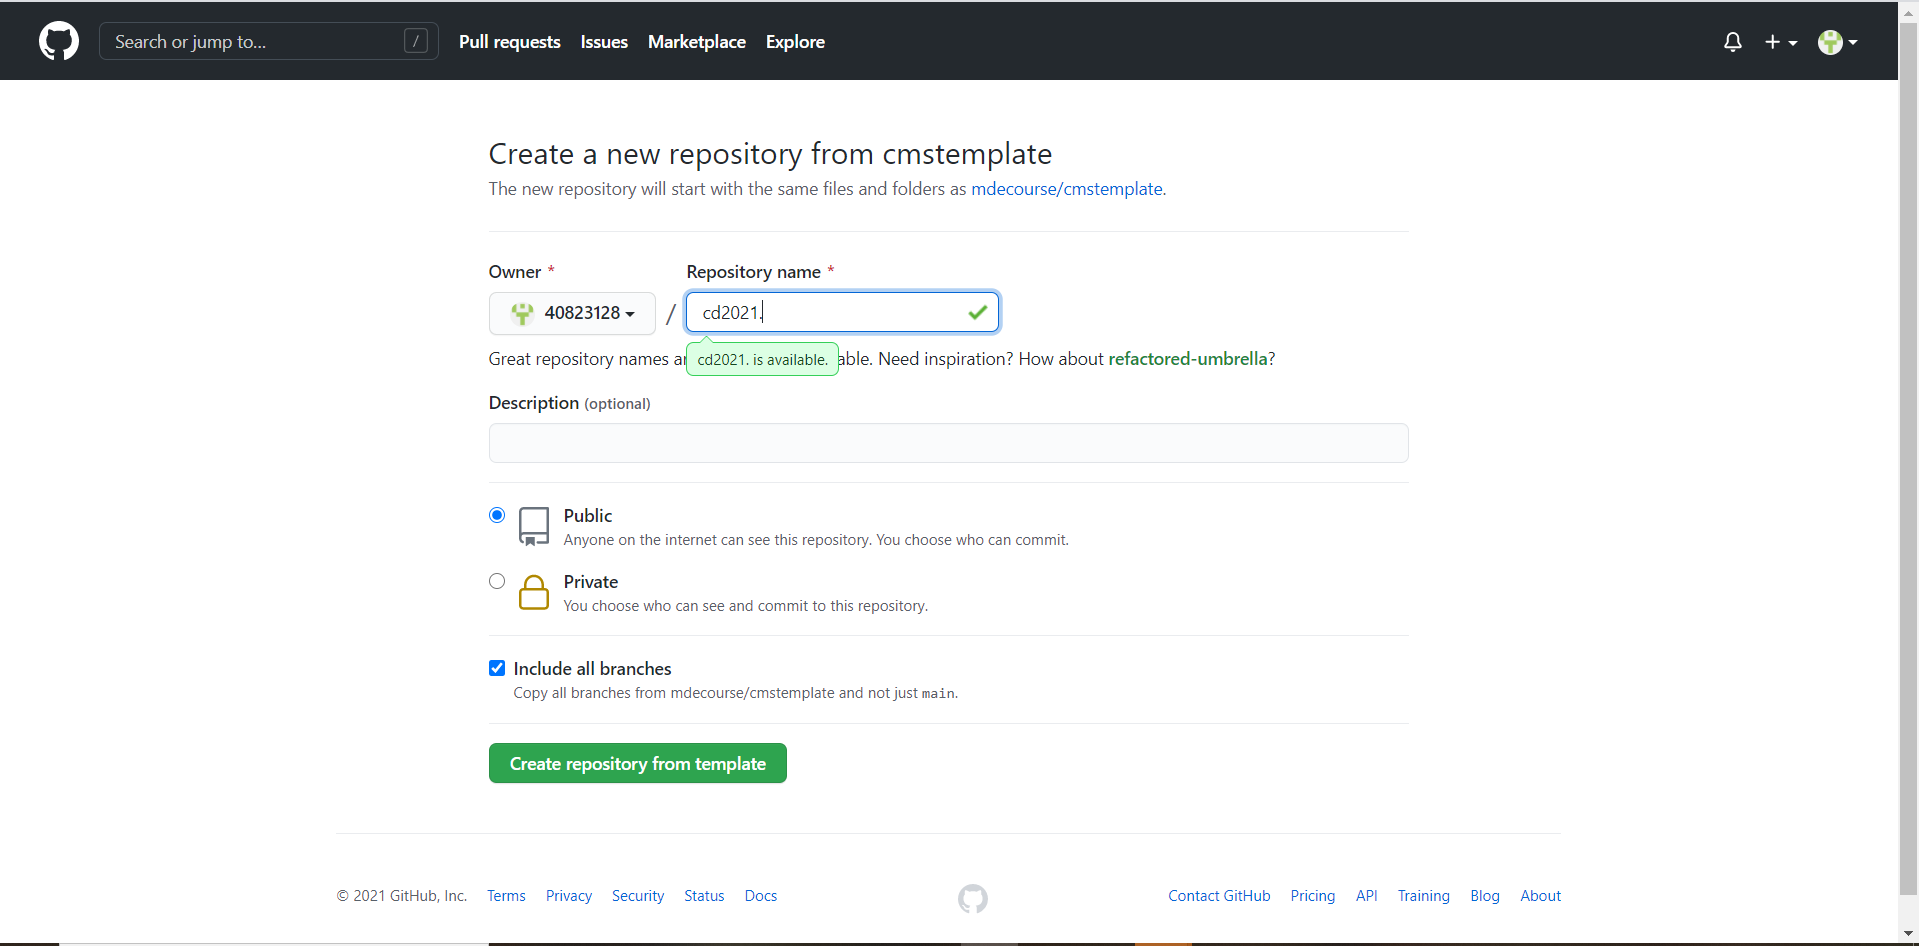Open Marketplace in top navigation
The height and width of the screenshot is (946, 1919).
pos(697,42)
